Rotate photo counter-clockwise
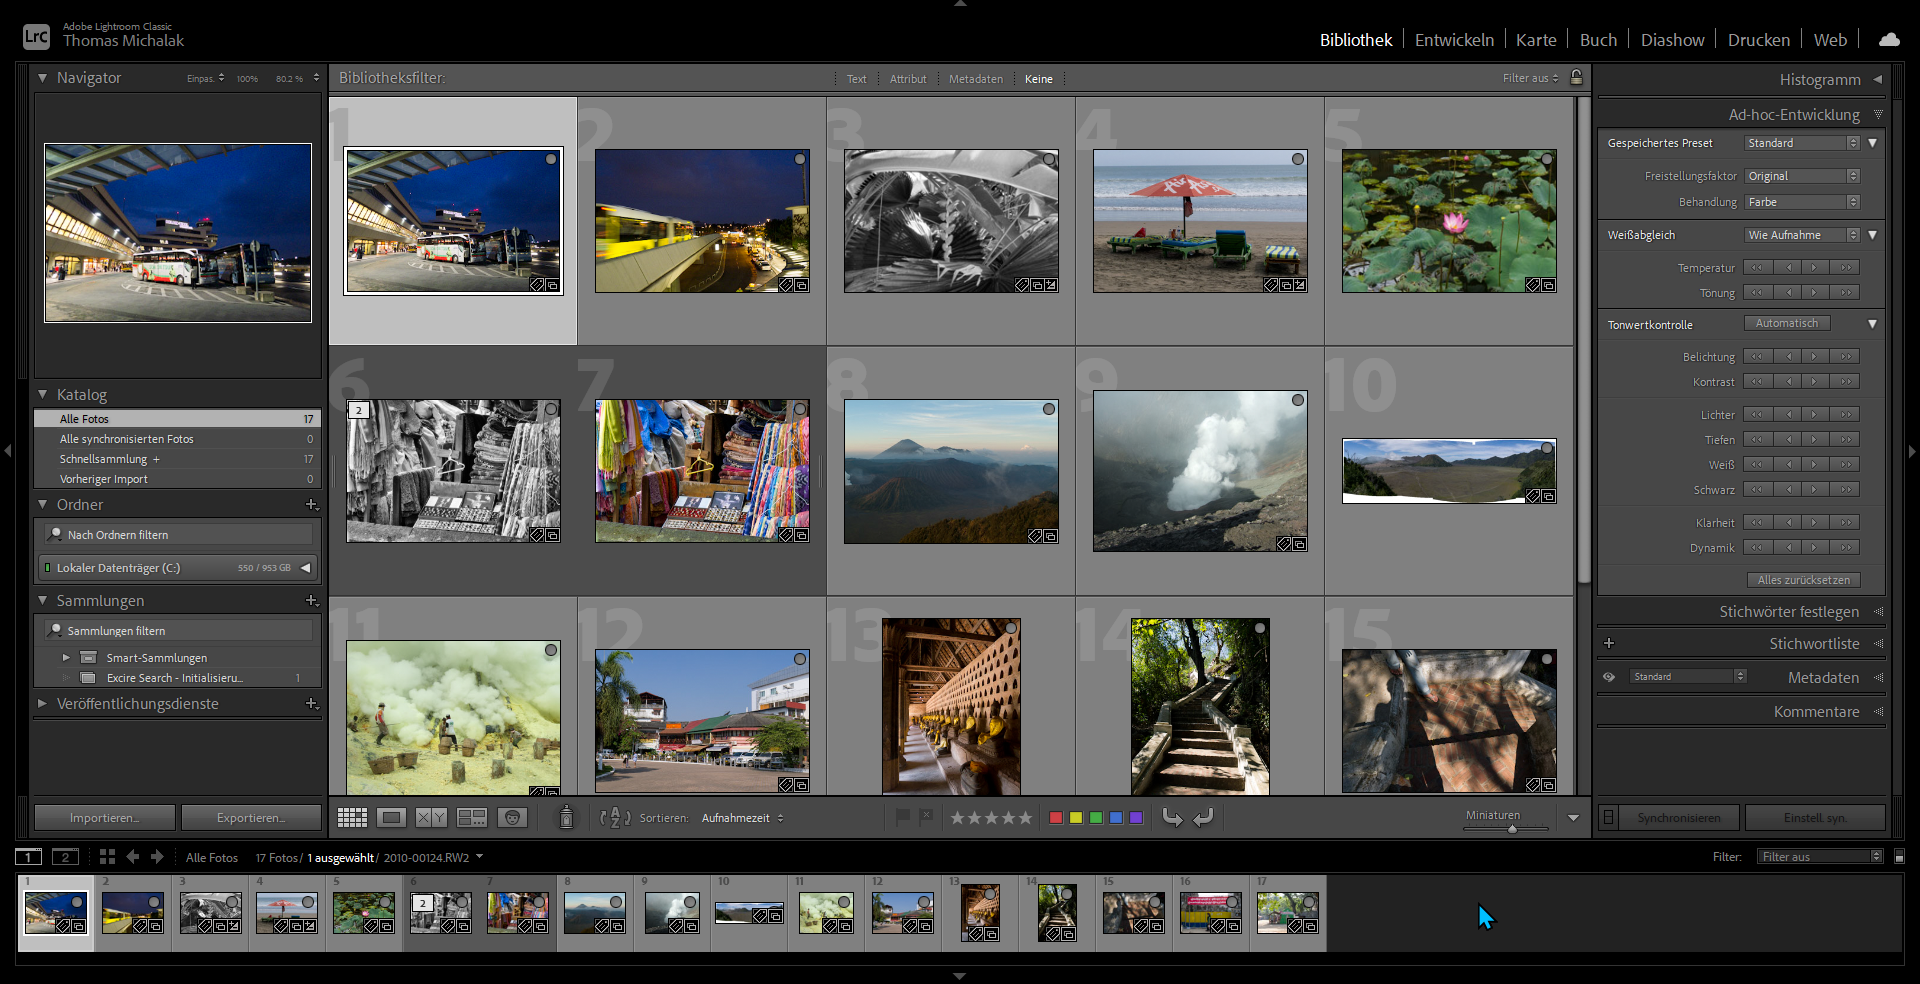This screenshot has height=984, width=1920. pos(1173,818)
